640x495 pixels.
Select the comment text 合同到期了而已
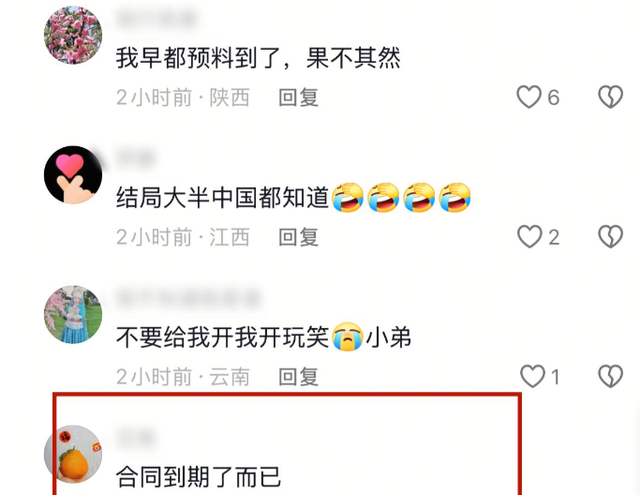pyautogui.click(x=199, y=477)
